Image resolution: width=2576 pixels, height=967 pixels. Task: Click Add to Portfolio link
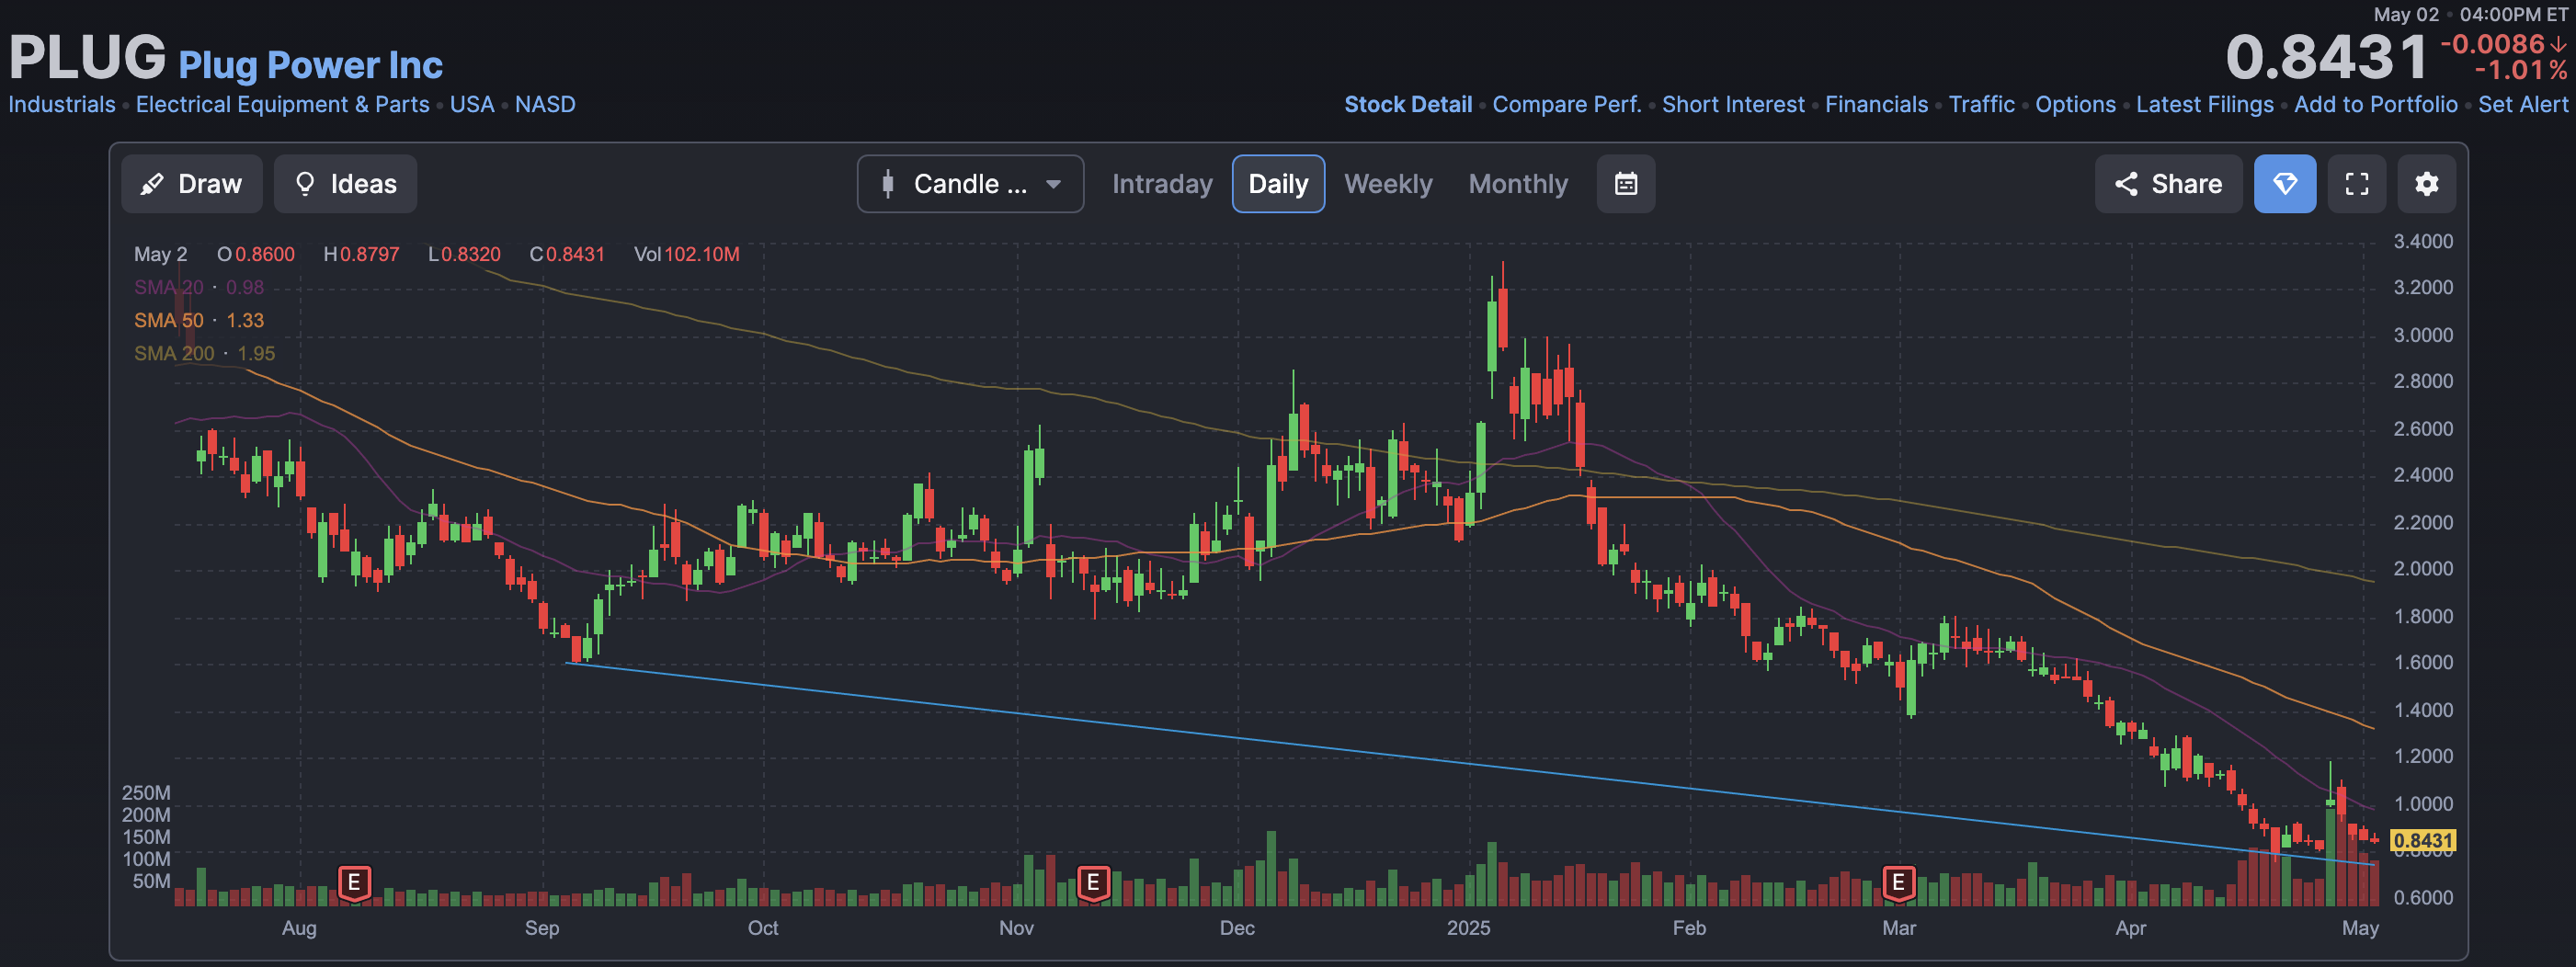click(x=2375, y=104)
